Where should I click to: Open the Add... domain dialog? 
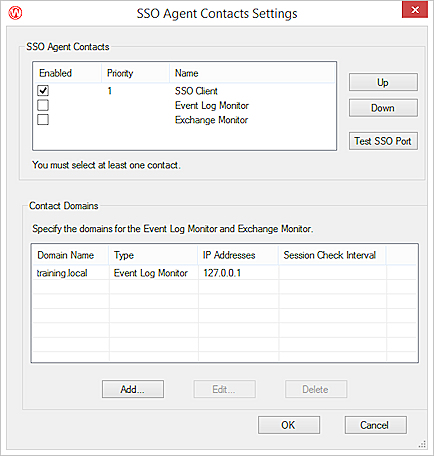pos(133,389)
